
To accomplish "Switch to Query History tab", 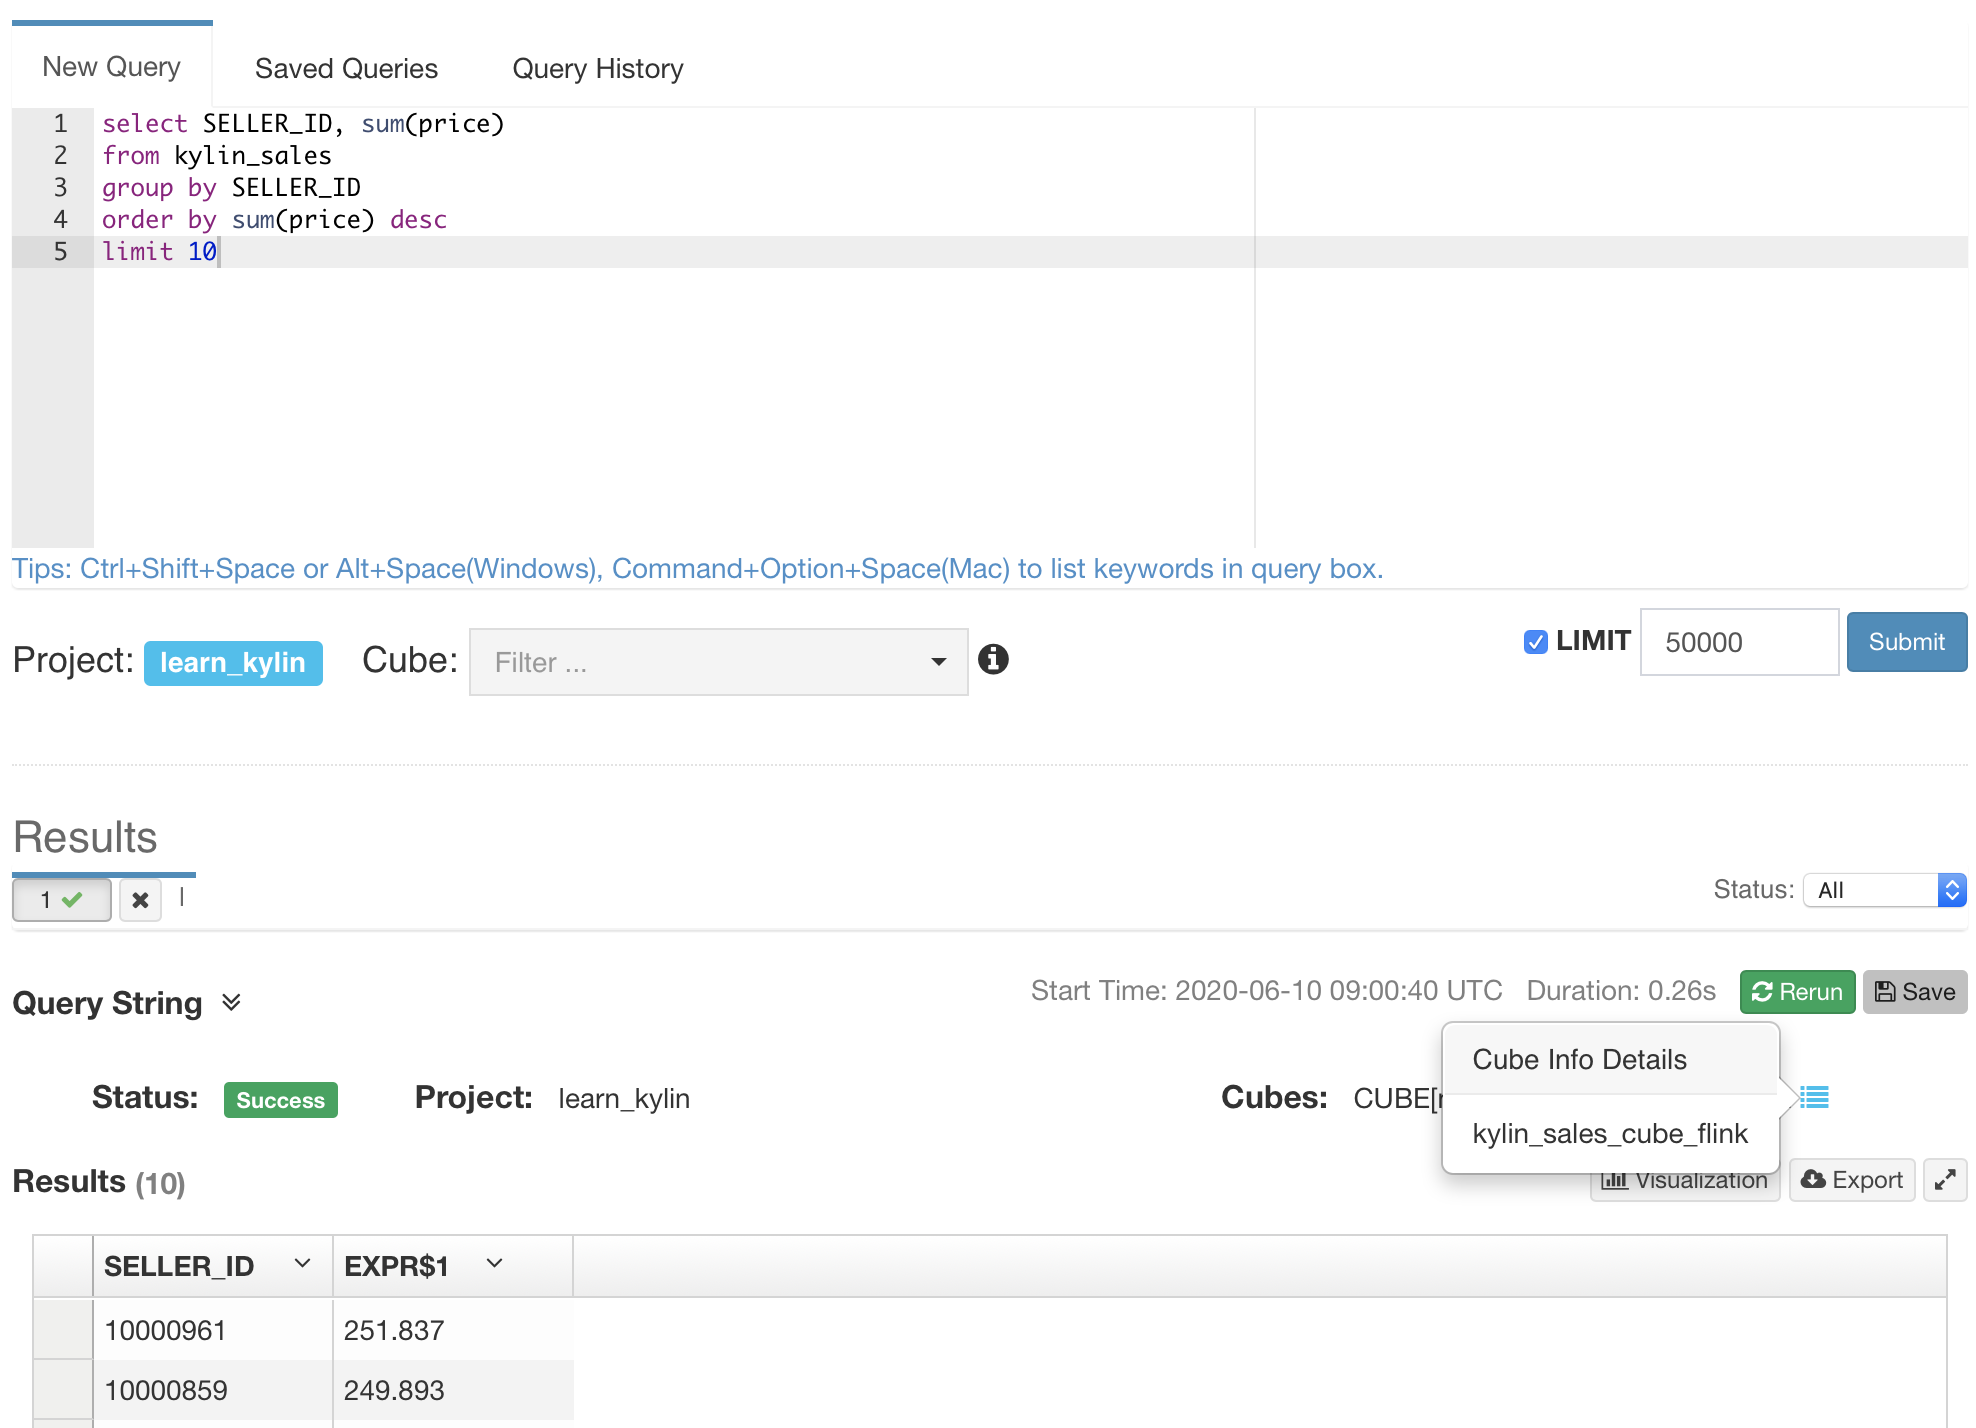I will [x=597, y=68].
